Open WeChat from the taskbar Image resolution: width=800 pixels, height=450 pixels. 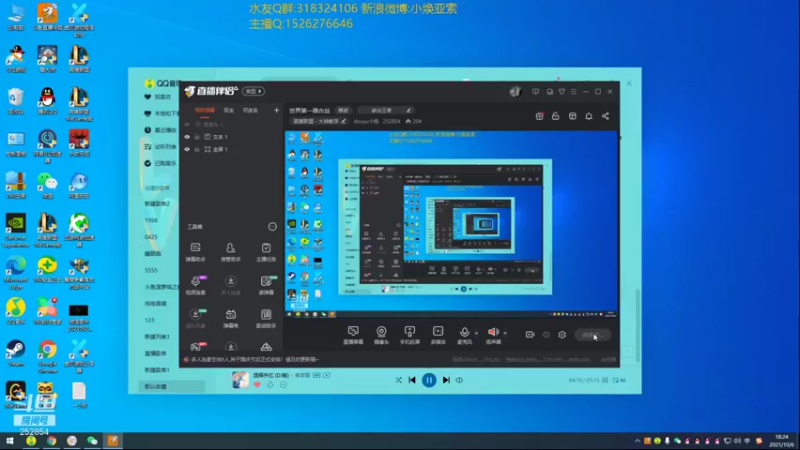pyautogui.click(x=92, y=441)
